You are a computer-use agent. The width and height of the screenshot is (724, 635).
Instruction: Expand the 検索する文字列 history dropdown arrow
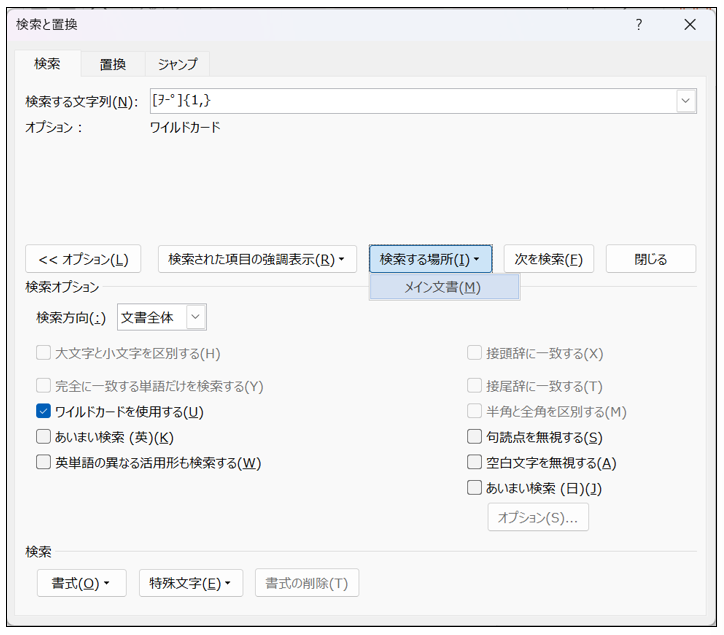(x=686, y=101)
